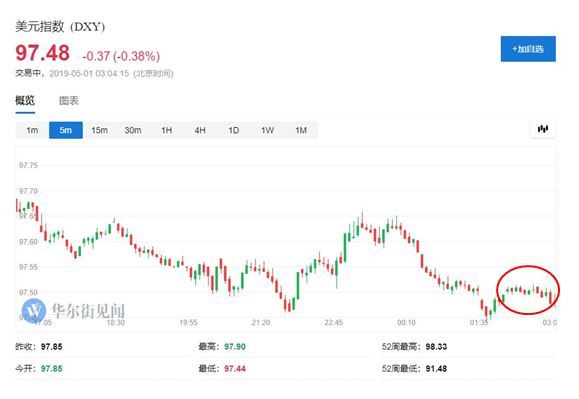Click the 美元指数 (DXY) title

point(60,27)
